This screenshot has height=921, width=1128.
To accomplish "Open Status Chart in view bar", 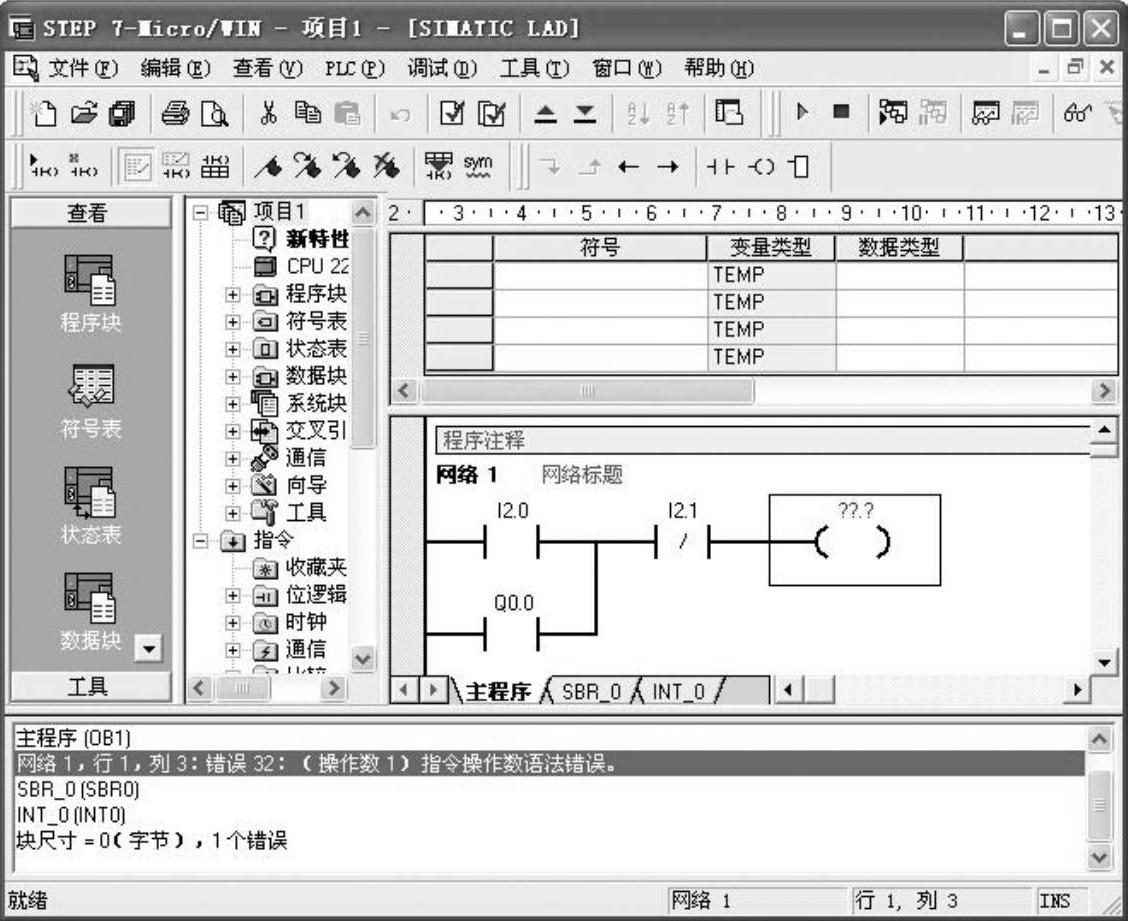I will [x=90, y=506].
